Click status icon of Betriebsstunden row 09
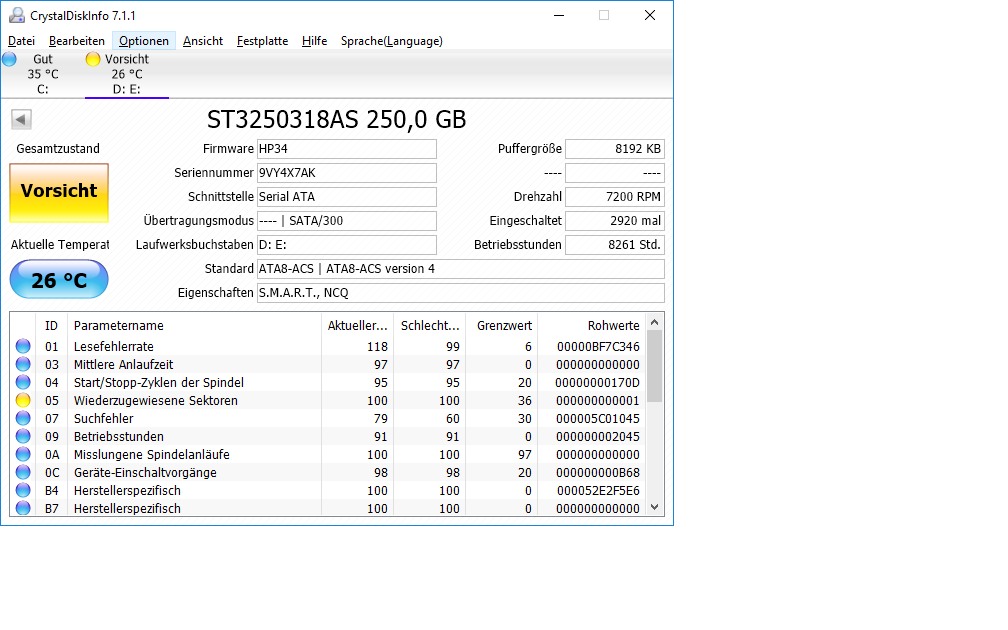The height and width of the screenshot is (630, 1008). pos(23,436)
